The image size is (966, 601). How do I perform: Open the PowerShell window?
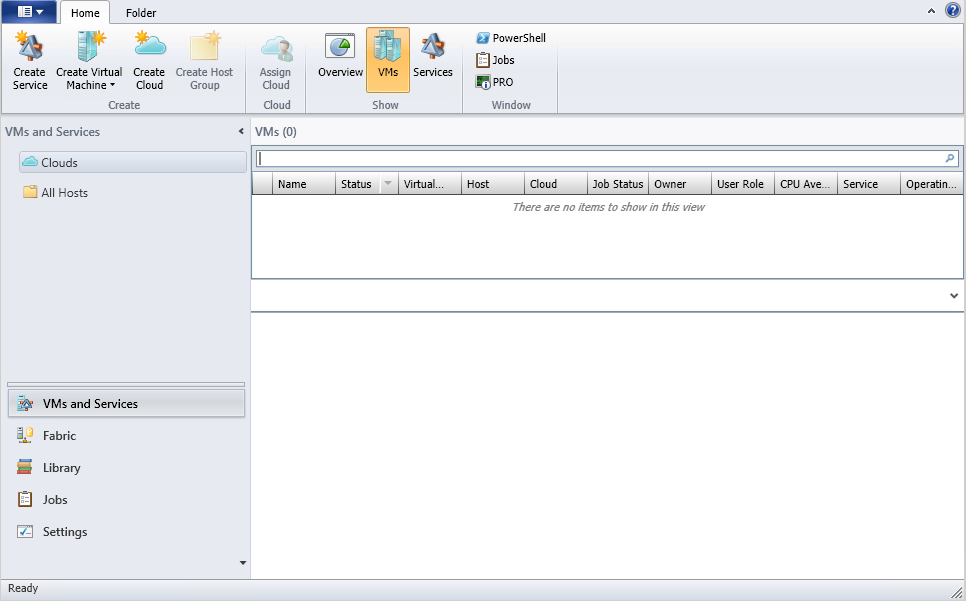(511, 38)
